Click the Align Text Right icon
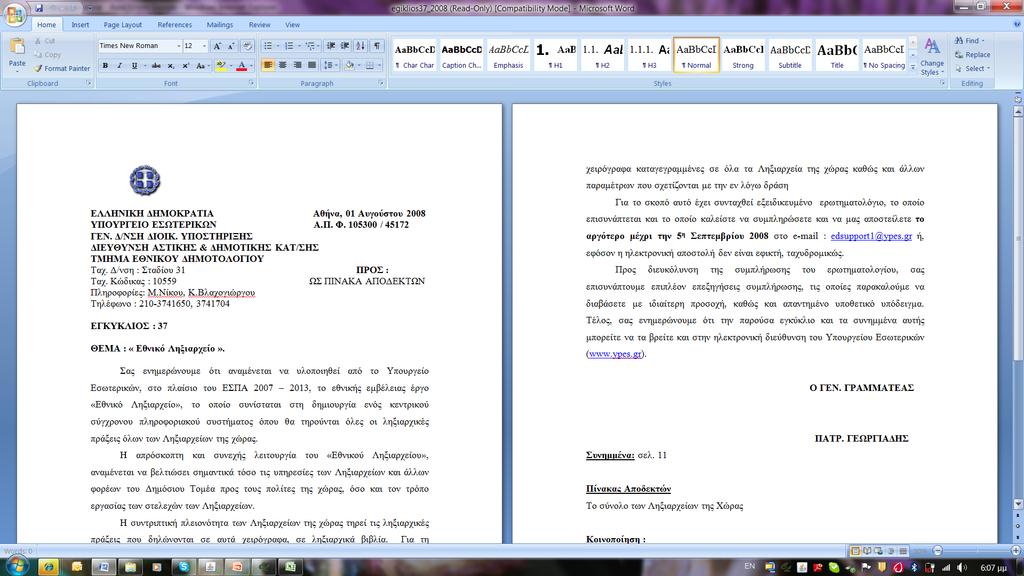Image resolution: width=1024 pixels, height=576 pixels. 297,65
